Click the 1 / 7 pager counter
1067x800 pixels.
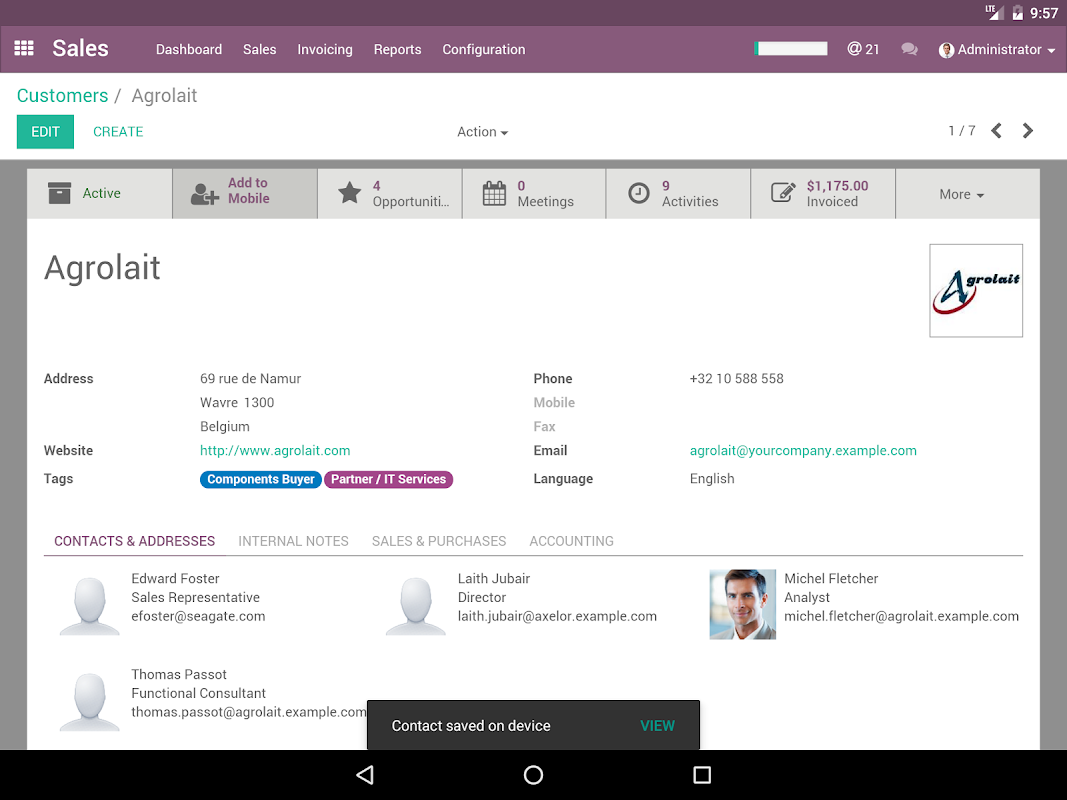(962, 131)
